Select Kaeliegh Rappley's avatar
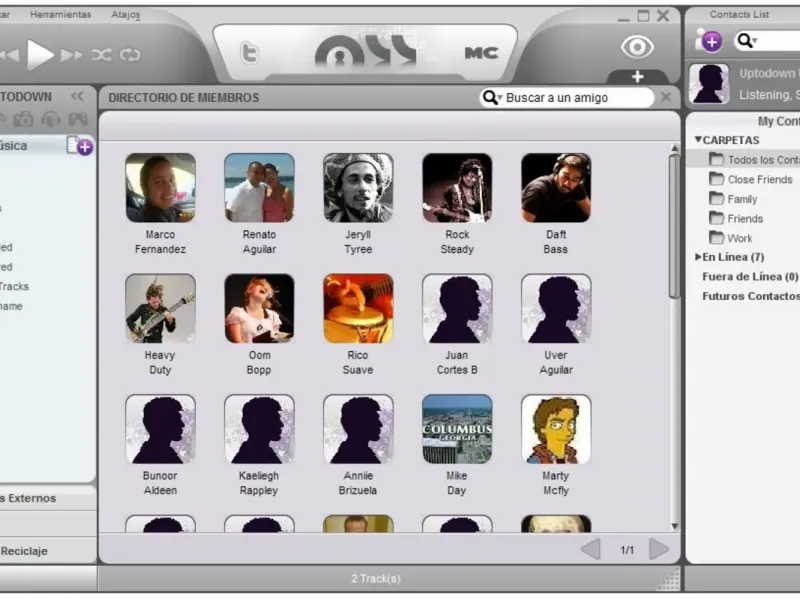Viewport: 800px width, 600px height. (259, 429)
